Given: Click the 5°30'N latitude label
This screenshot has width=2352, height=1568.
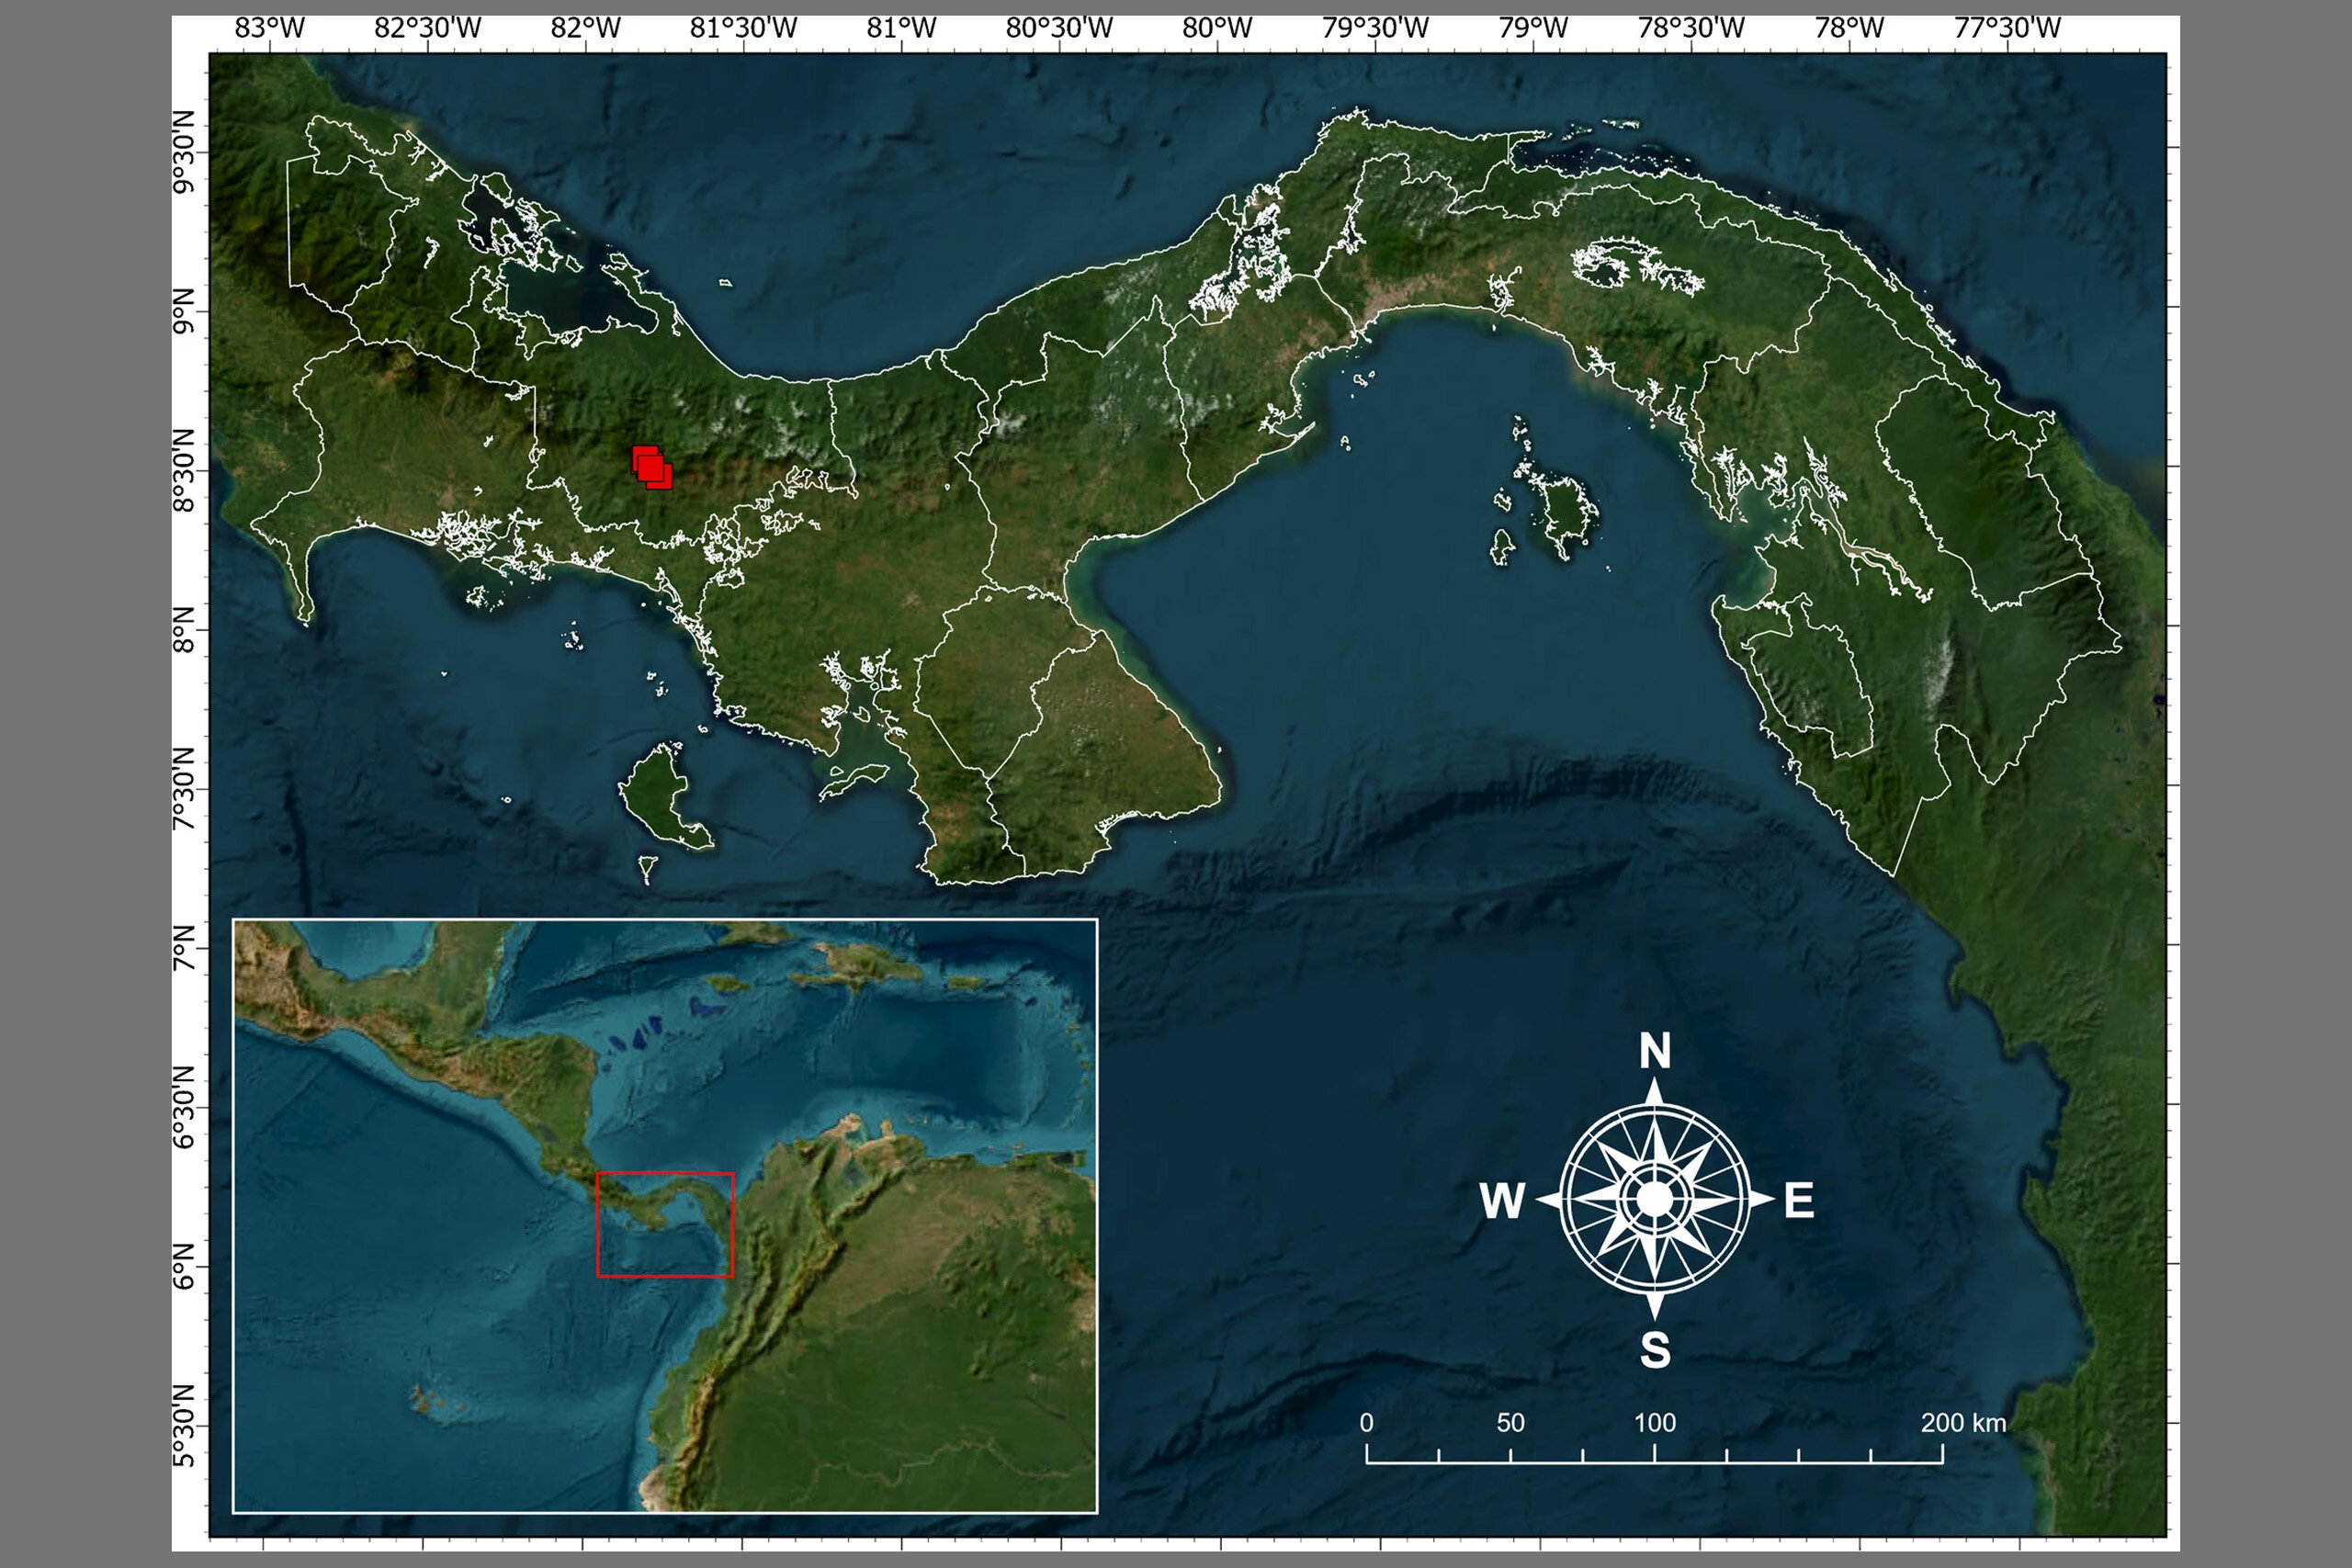Looking at the screenshot, I should [185, 1425].
